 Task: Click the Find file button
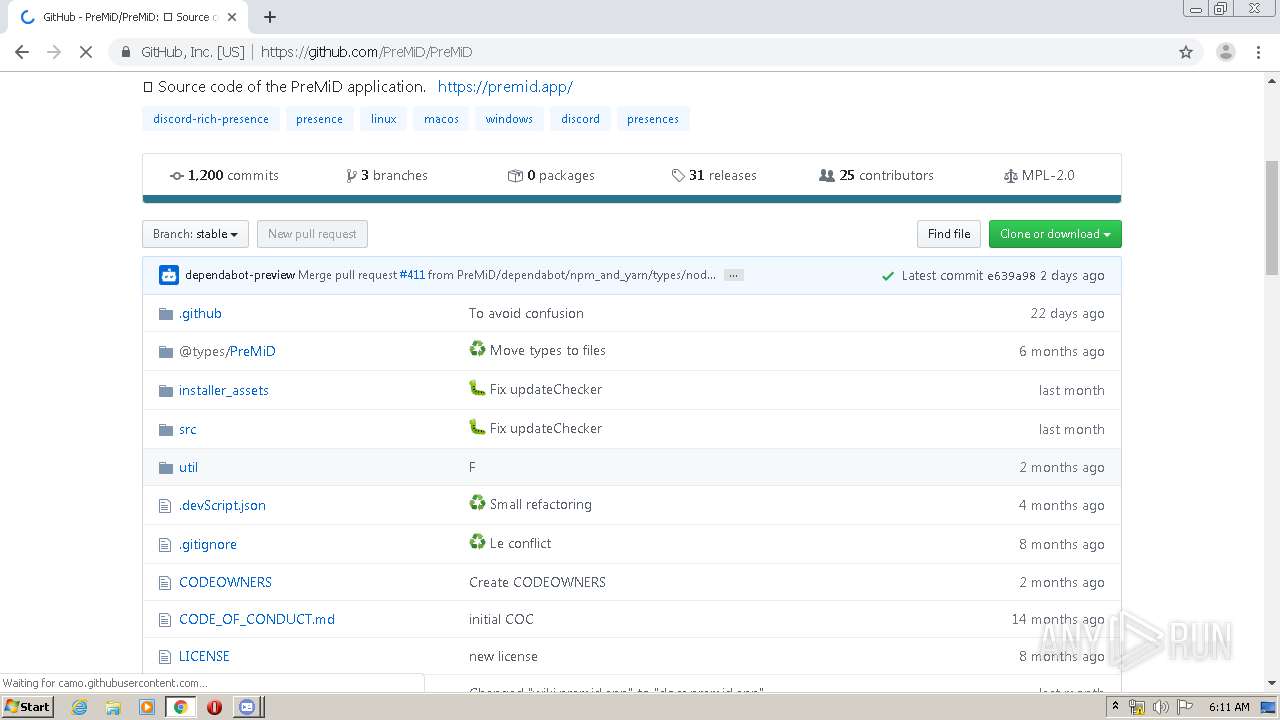(x=949, y=234)
